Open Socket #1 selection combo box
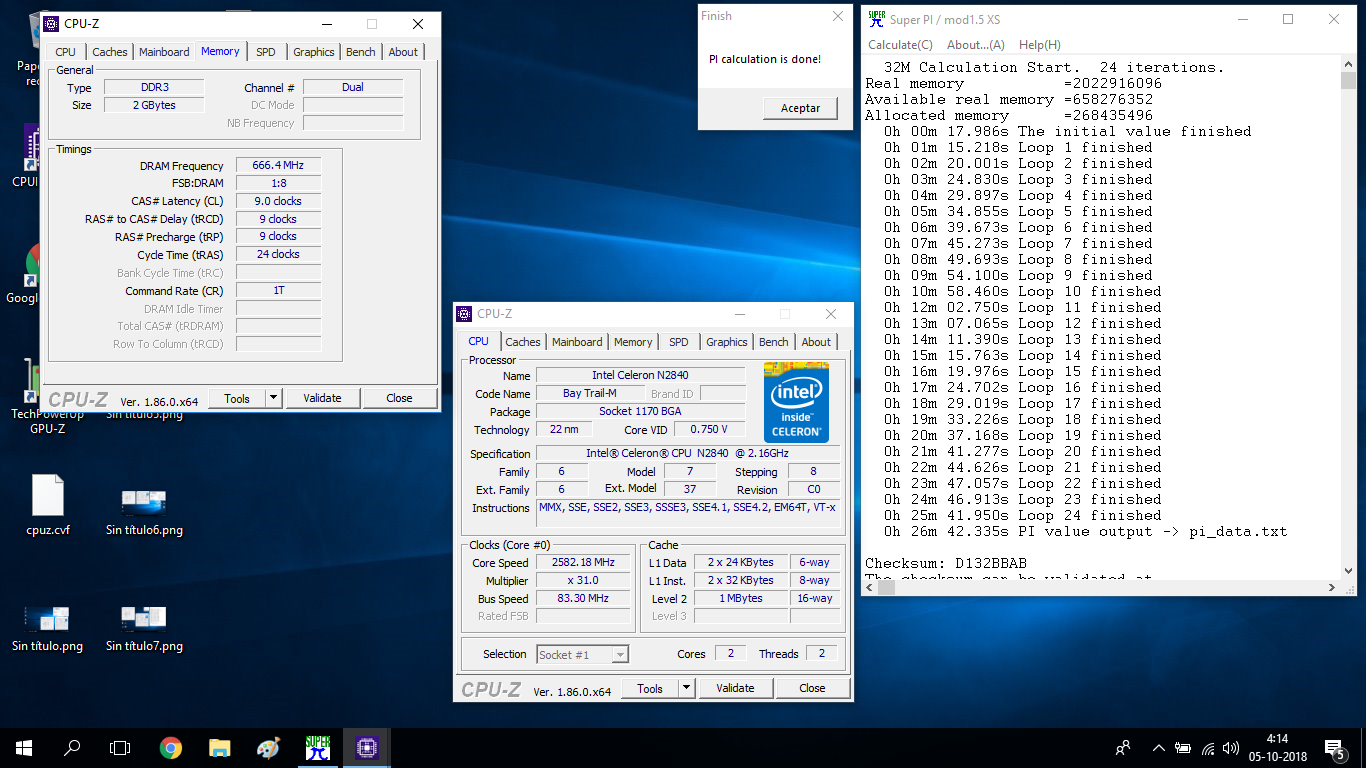This screenshot has width=1366, height=768. (x=583, y=654)
